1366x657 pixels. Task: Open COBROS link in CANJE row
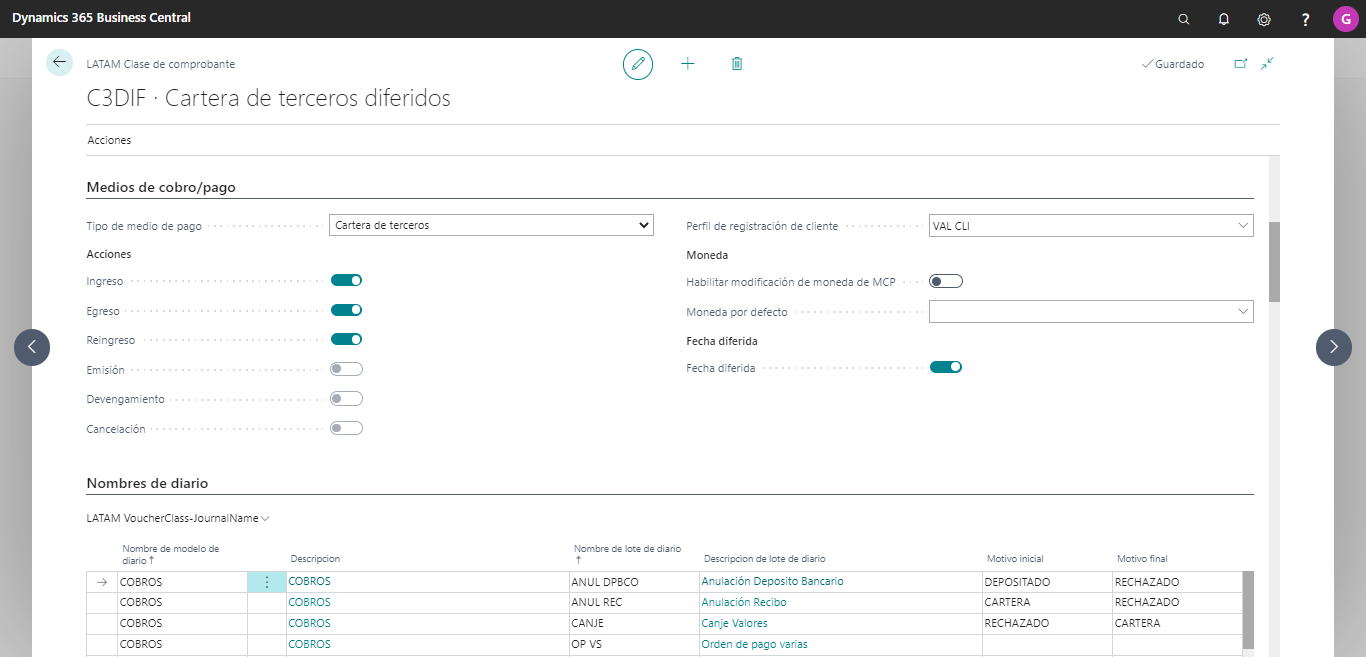(309, 623)
